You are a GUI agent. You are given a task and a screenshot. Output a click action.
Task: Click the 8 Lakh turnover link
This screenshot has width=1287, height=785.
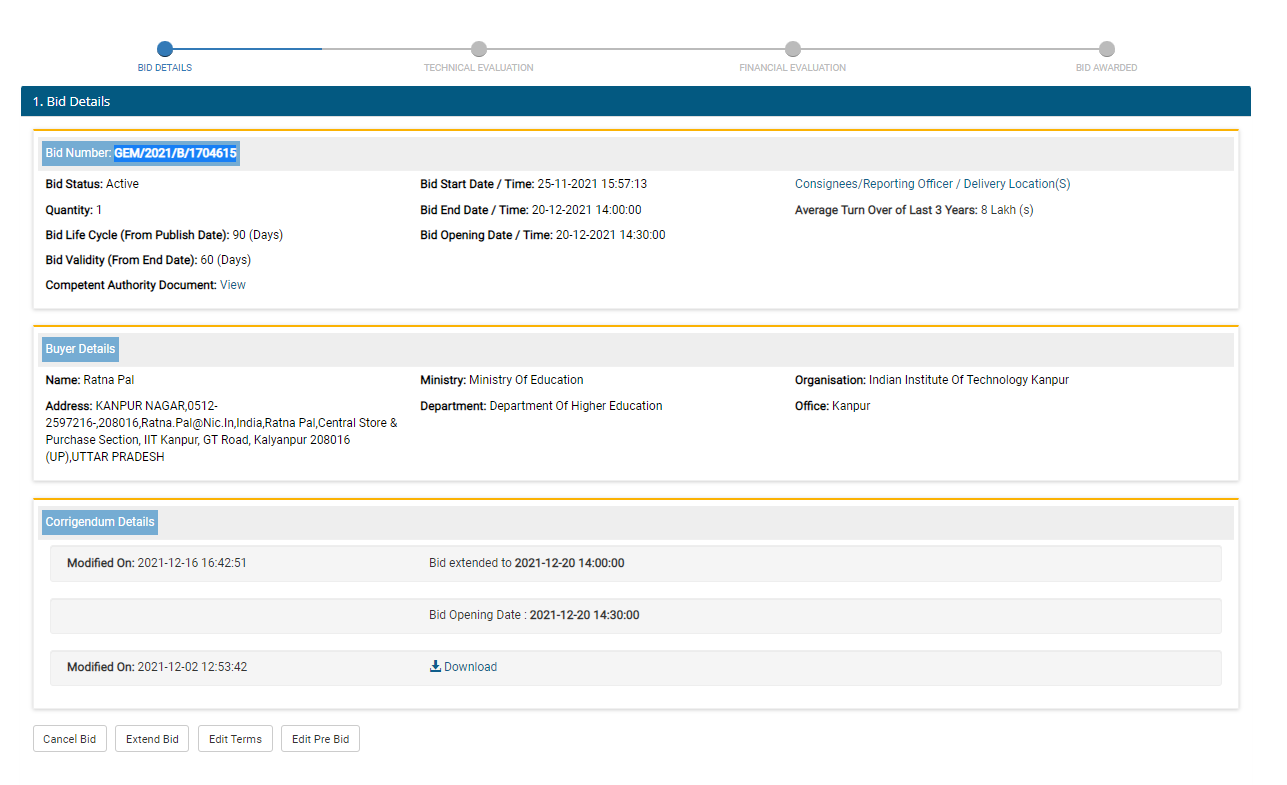tap(1006, 210)
